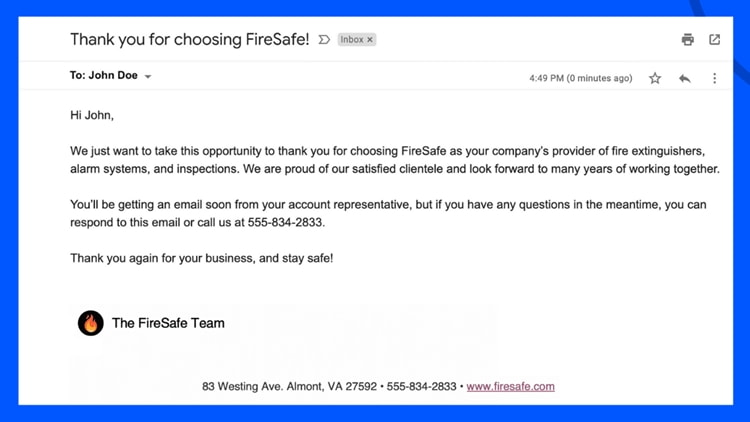Click "The FireSafe Team" signature name
The width and height of the screenshot is (750, 422).
point(168,323)
